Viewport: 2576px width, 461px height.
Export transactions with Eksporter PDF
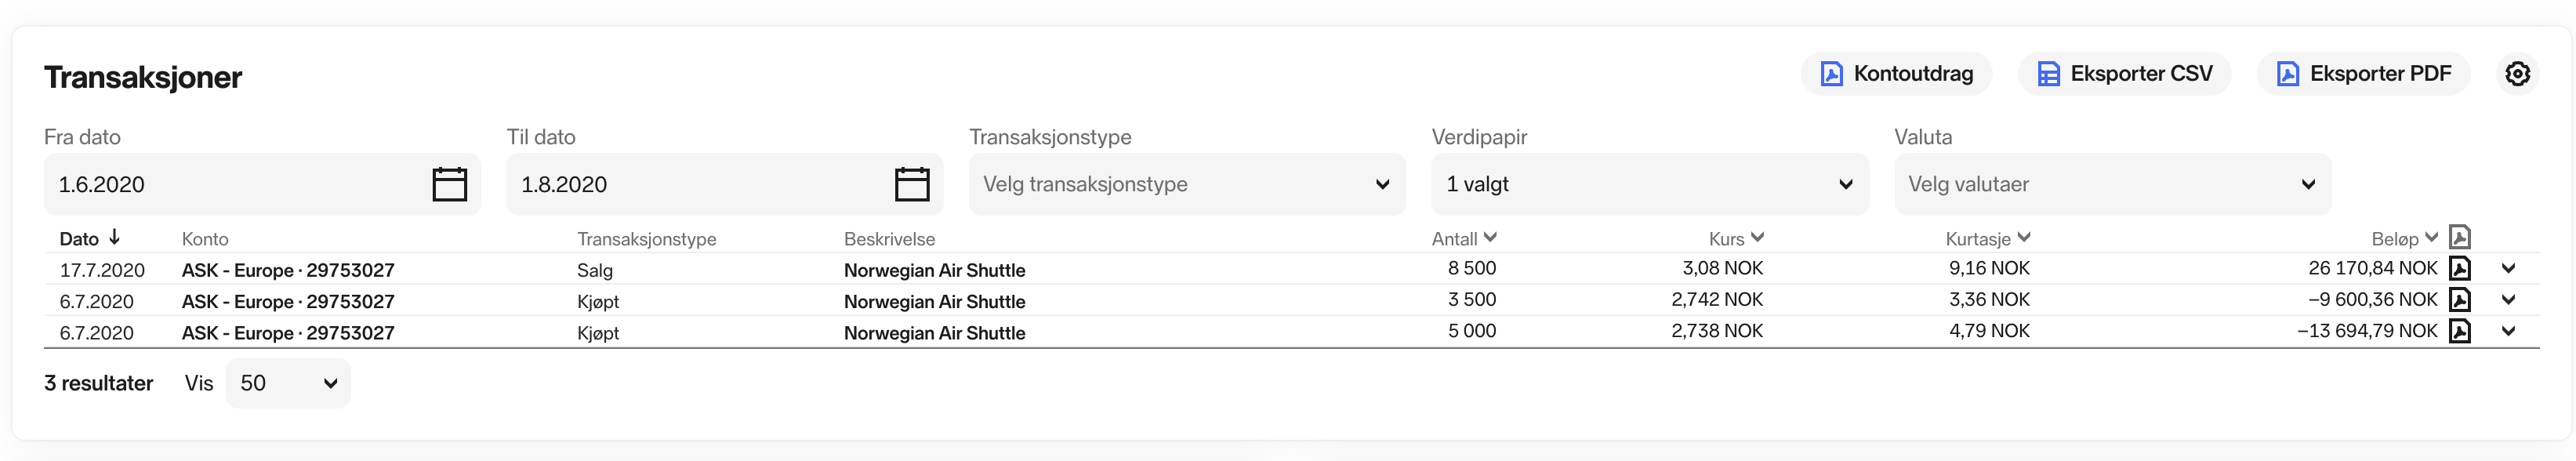2363,74
